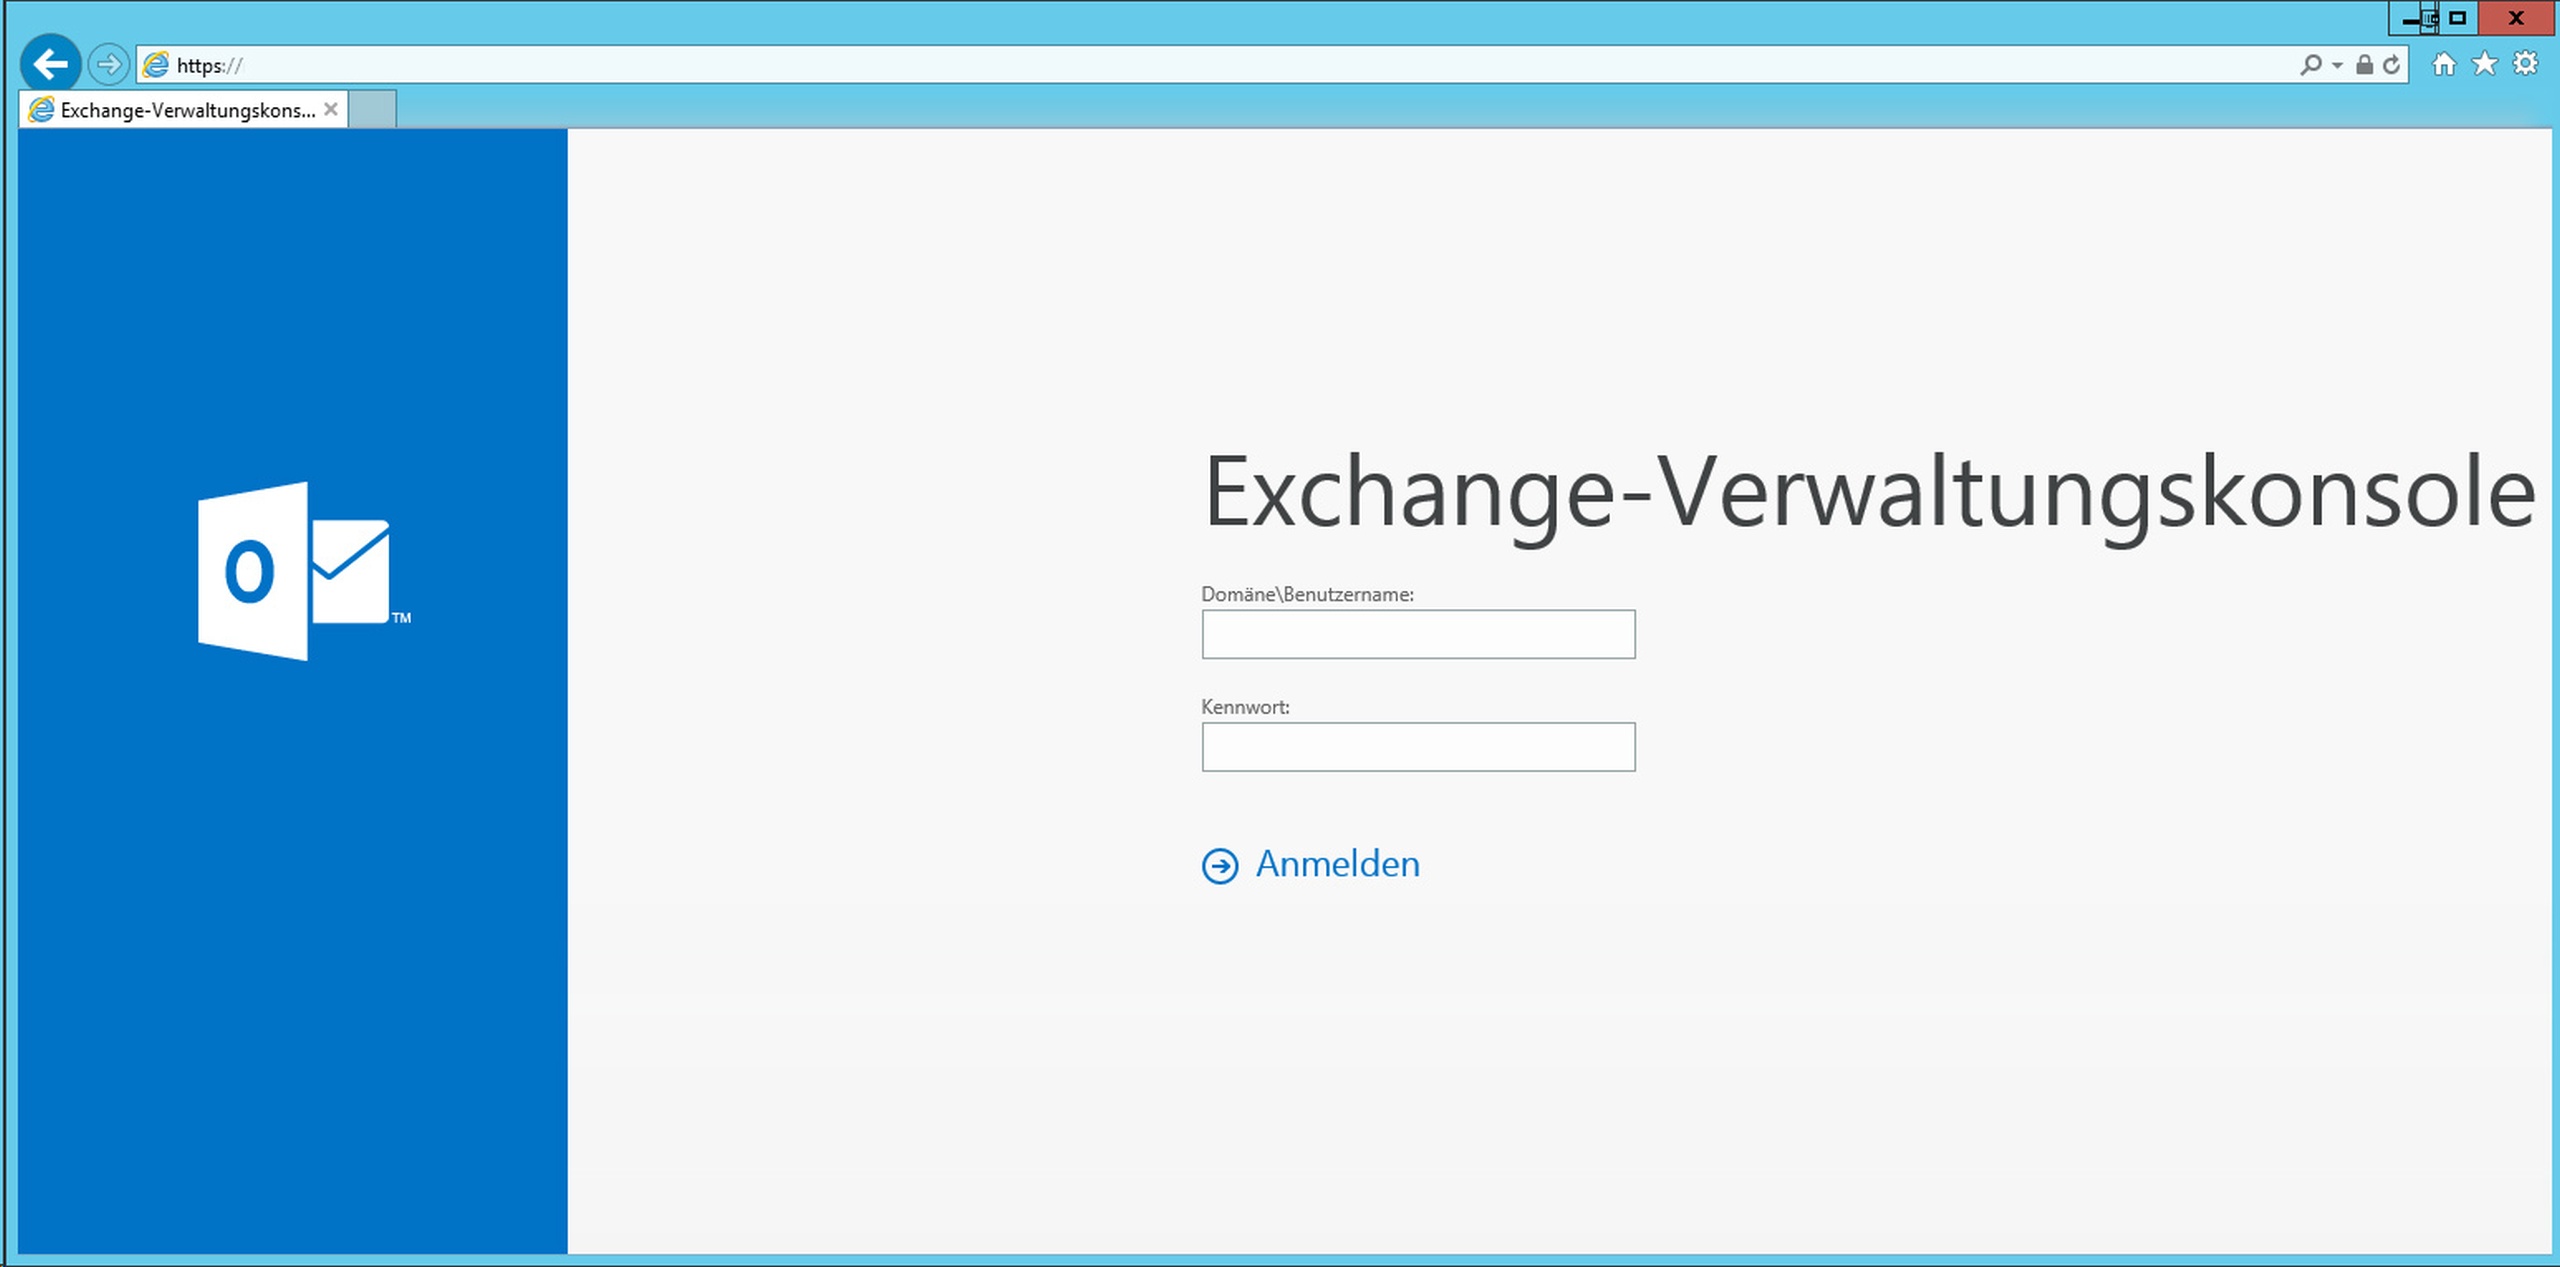Open the Tools gear menu
Screen dimensions: 2560x1267
(2526, 65)
